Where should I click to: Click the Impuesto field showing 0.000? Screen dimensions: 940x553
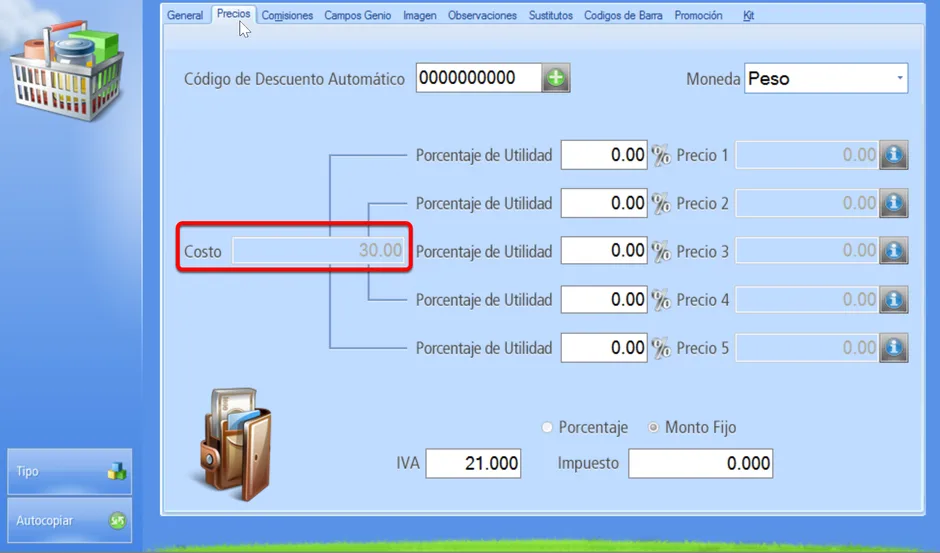coord(700,464)
